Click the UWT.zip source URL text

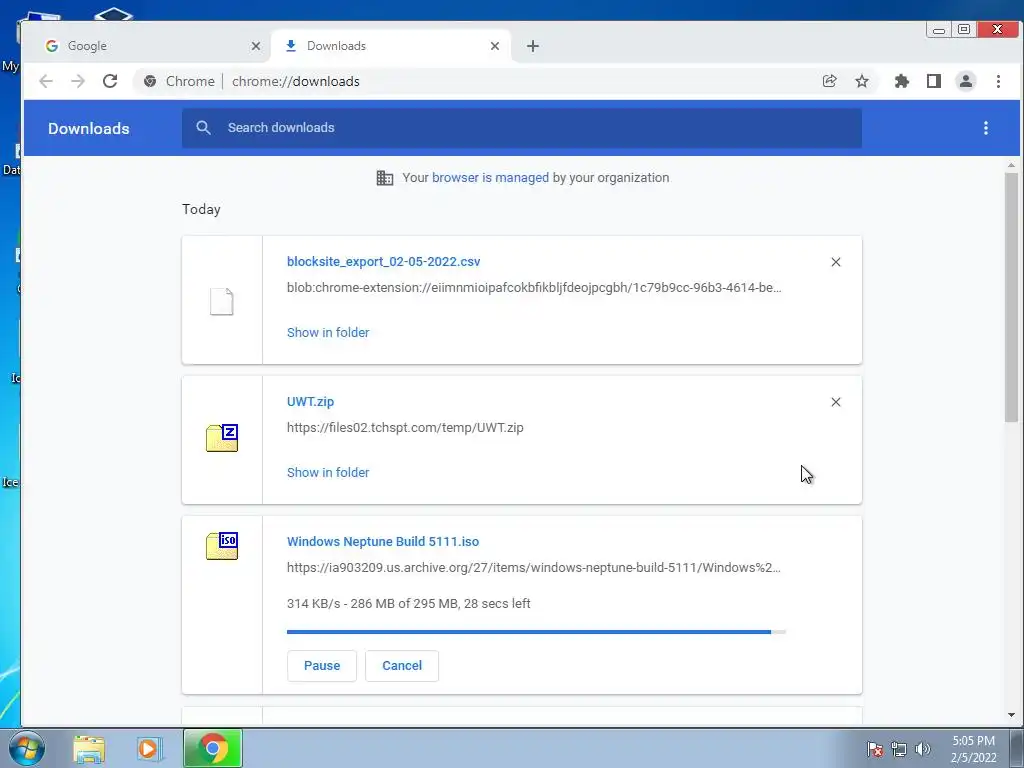point(405,428)
